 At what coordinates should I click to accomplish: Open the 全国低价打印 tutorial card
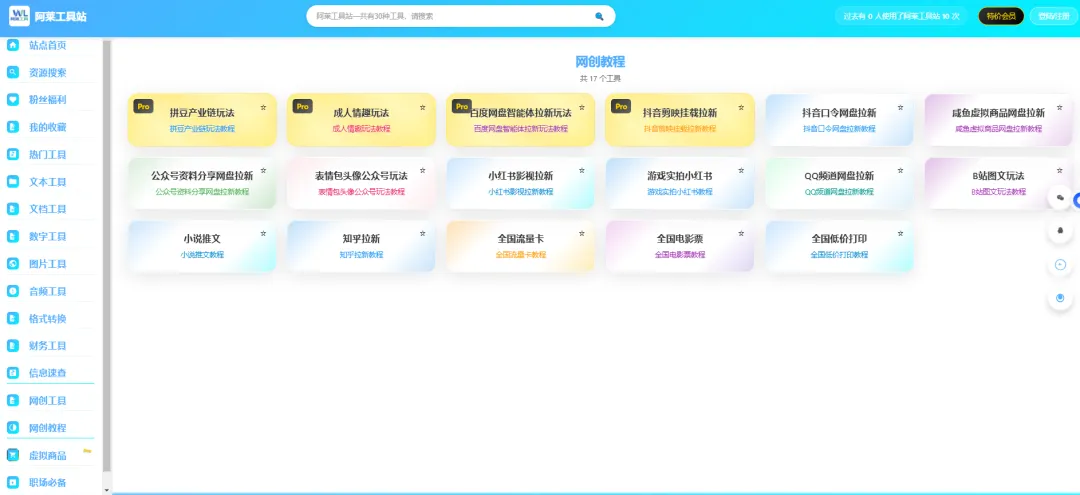(x=839, y=246)
